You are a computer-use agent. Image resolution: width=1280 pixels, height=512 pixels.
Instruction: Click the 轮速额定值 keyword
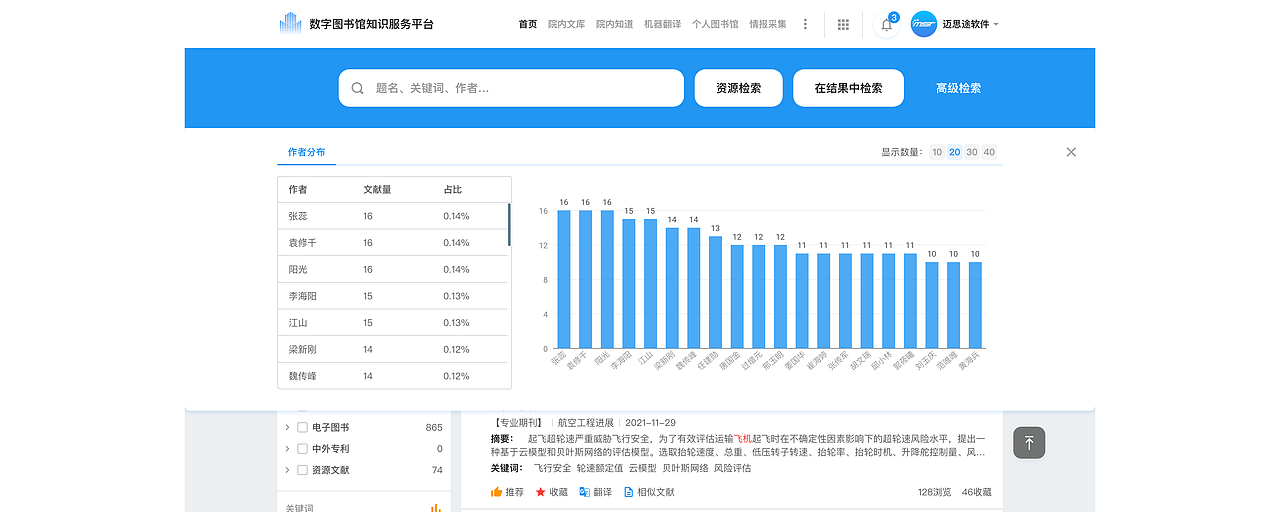[600, 468]
